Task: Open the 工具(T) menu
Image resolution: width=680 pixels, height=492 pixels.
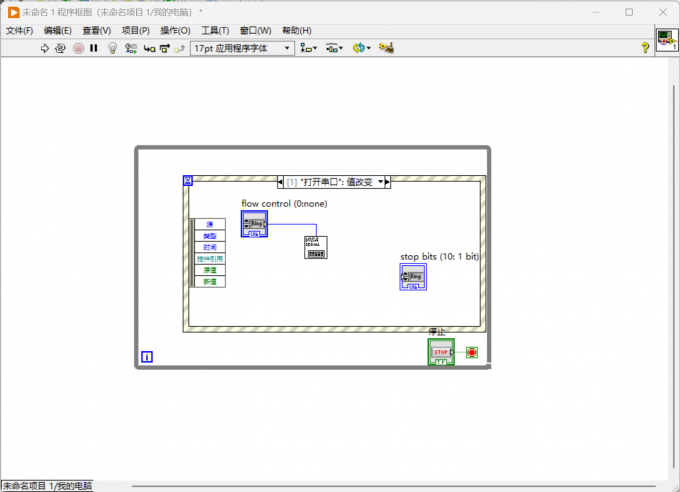Action: tap(215, 31)
